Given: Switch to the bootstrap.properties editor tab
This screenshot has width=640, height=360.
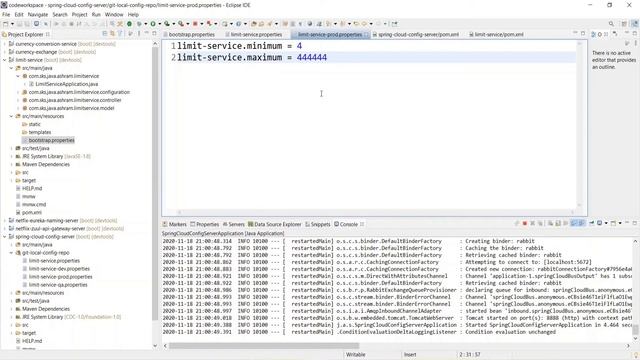Looking at the screenshot, I should (189, 35).
